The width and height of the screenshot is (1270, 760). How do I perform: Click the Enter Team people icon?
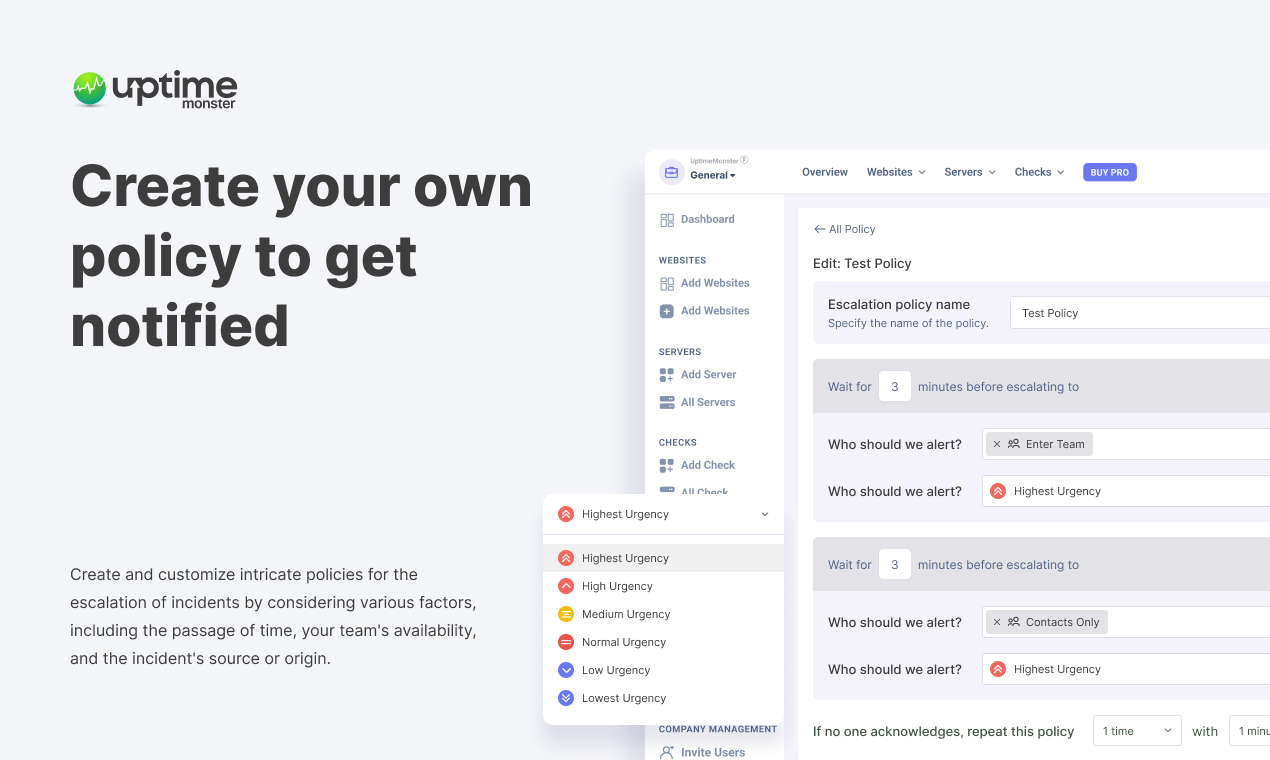click(x=1014, y=444)
